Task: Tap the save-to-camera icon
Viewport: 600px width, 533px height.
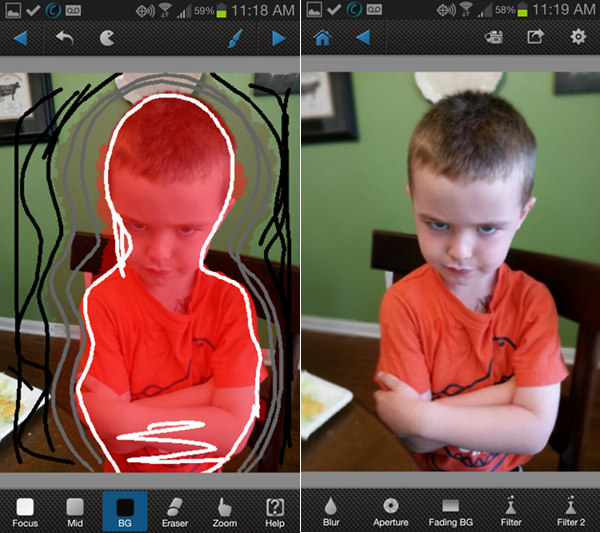Action: point(494,37)
